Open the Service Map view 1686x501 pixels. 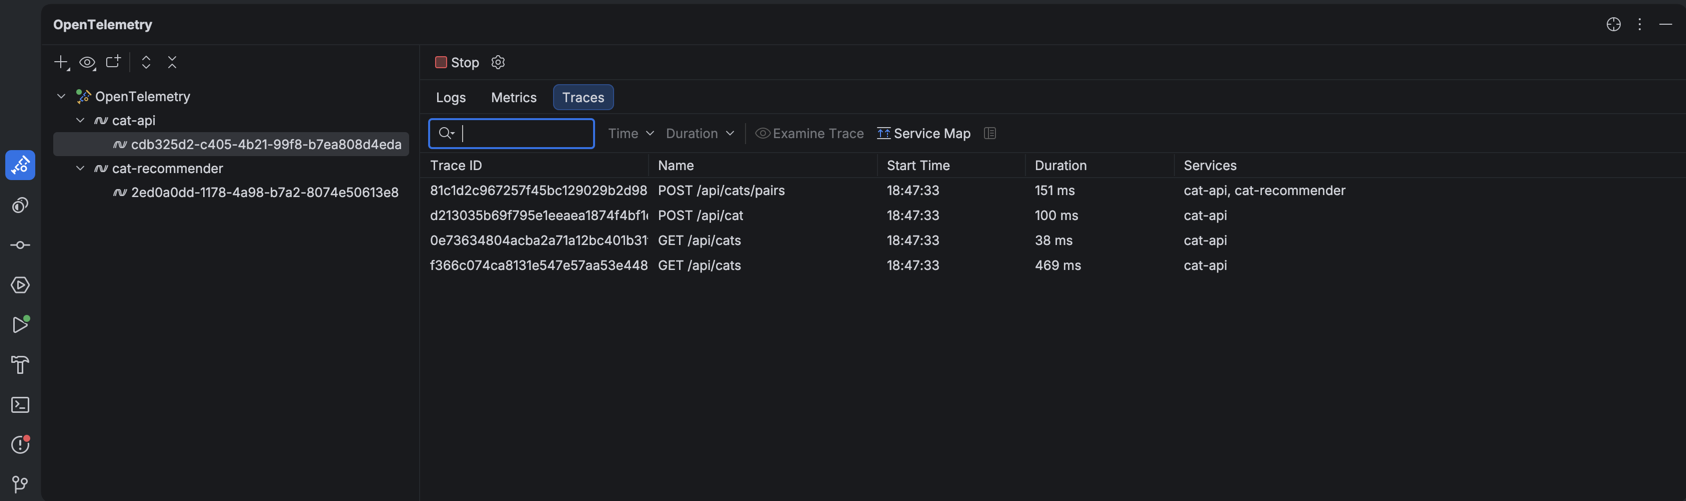click(923, 133)
